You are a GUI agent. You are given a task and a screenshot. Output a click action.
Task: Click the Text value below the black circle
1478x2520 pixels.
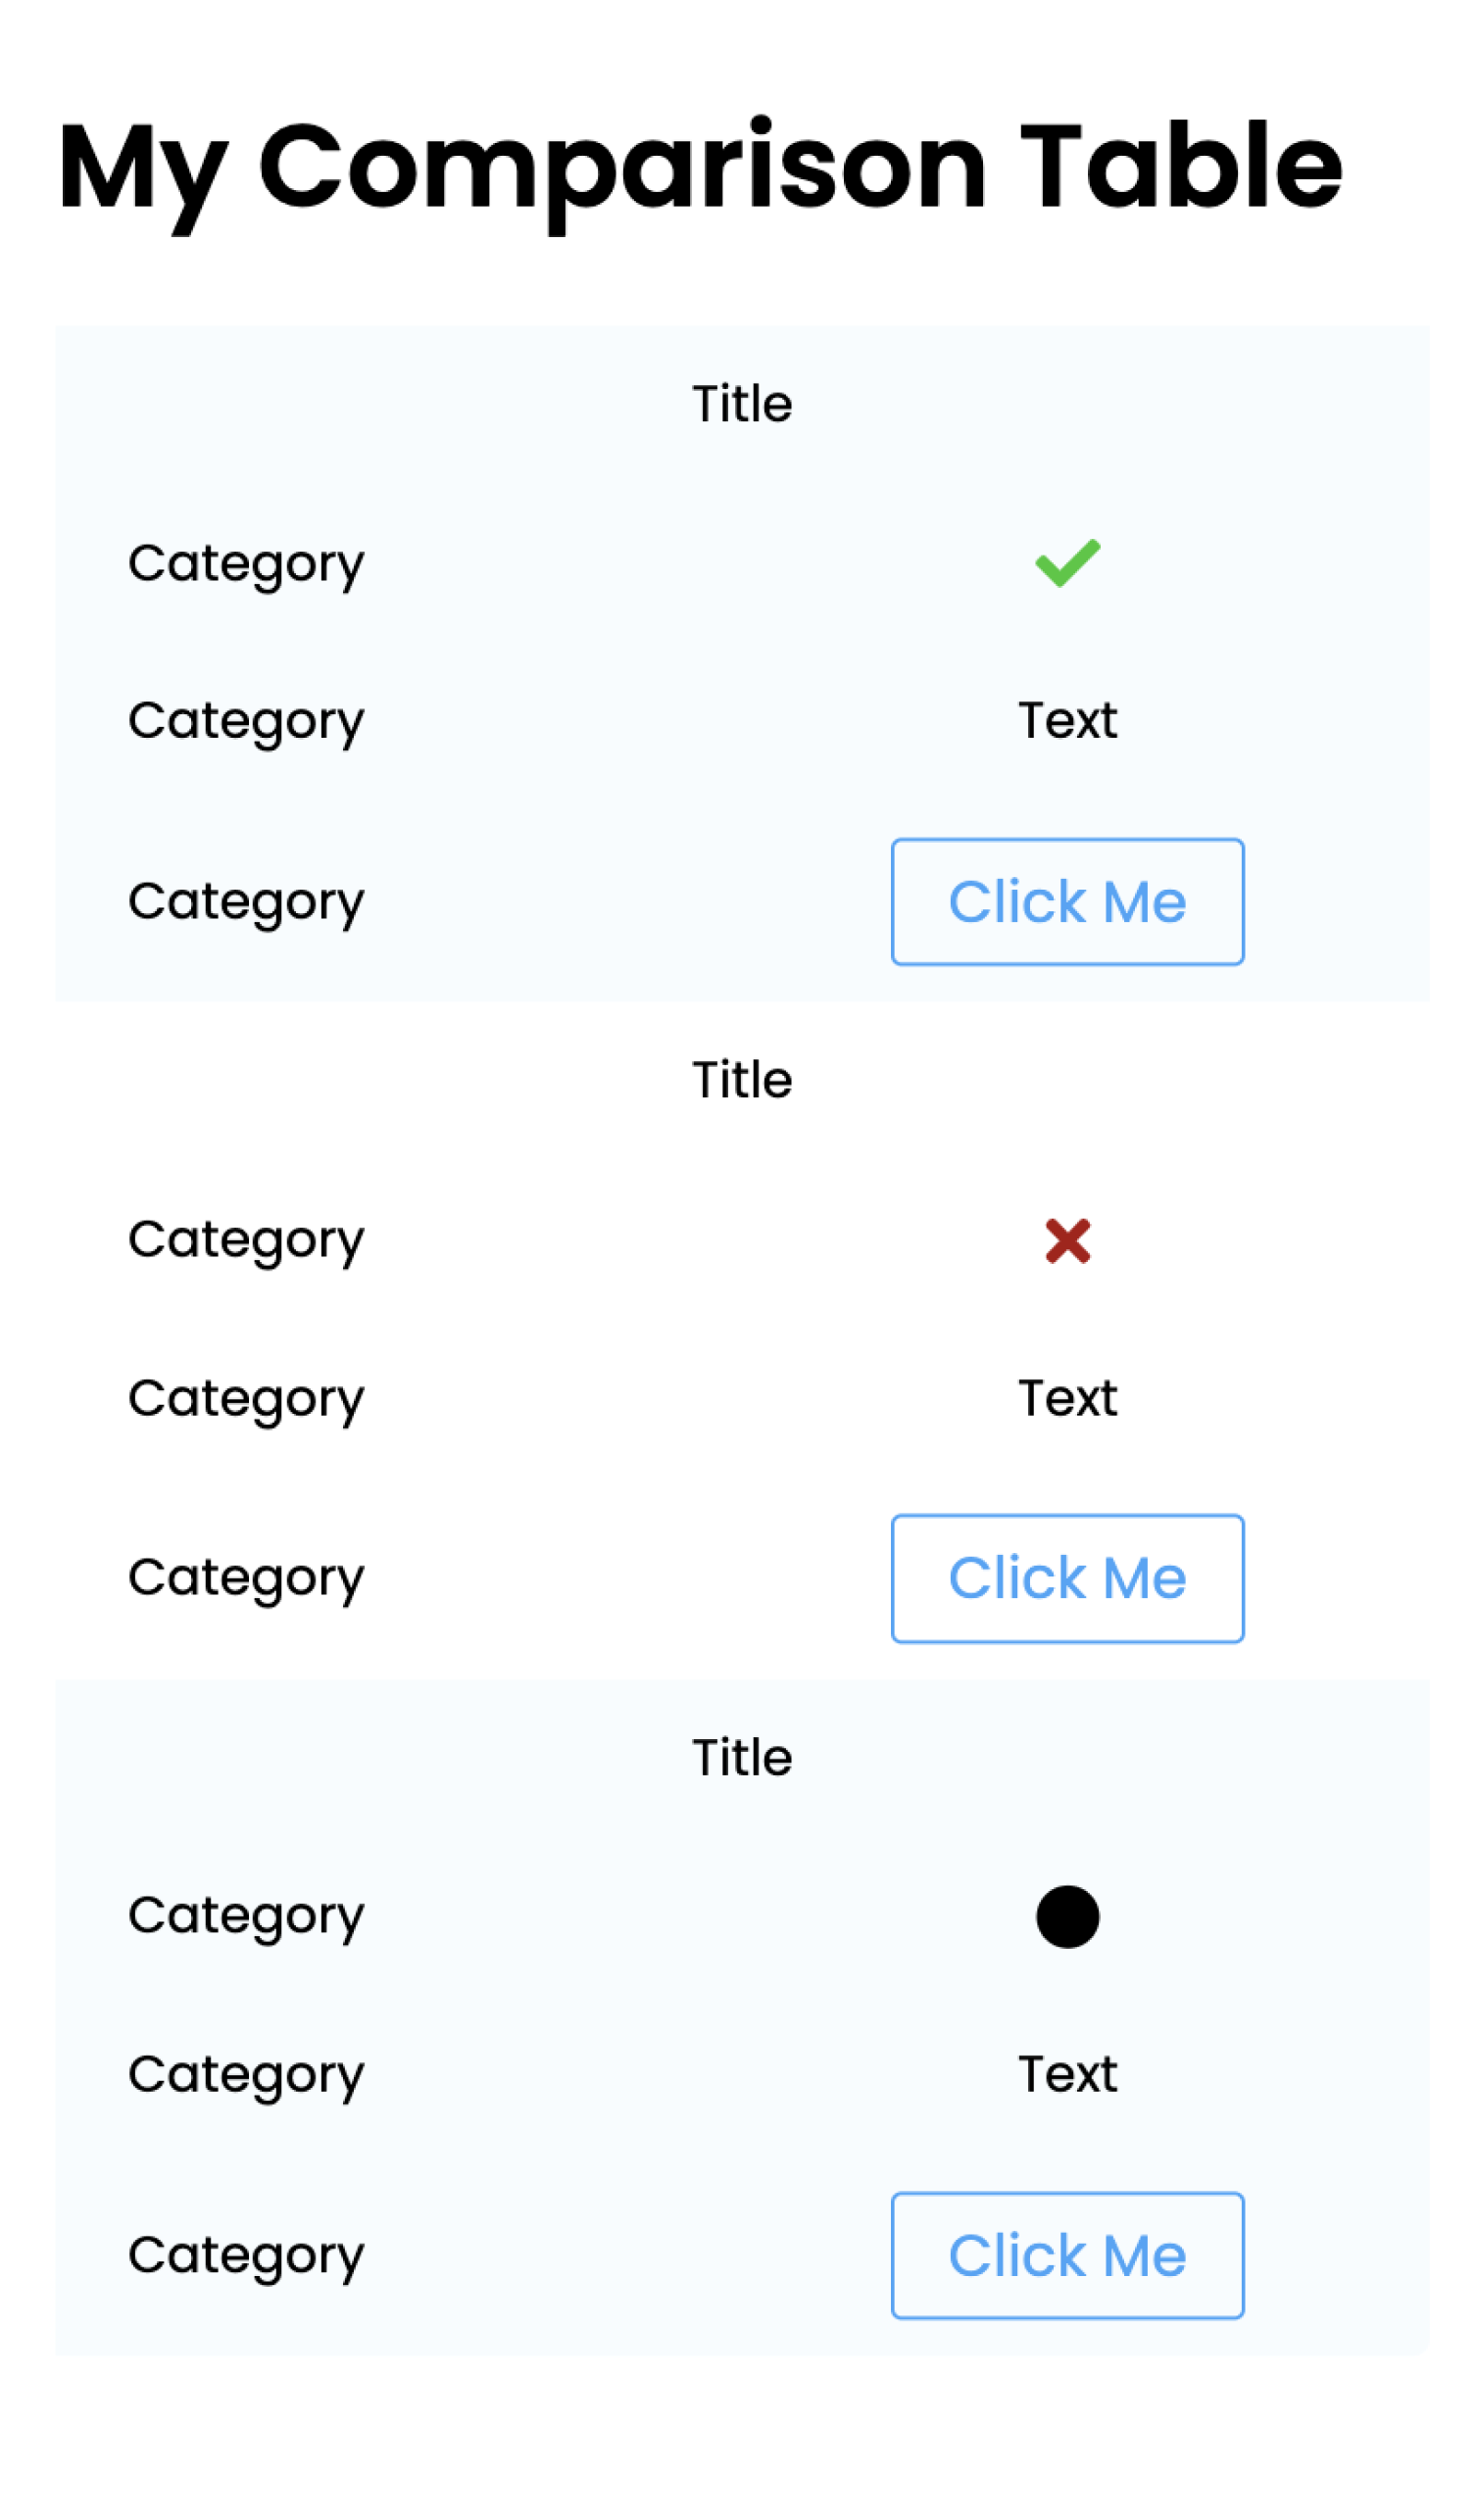(x=1067, y=2075)
